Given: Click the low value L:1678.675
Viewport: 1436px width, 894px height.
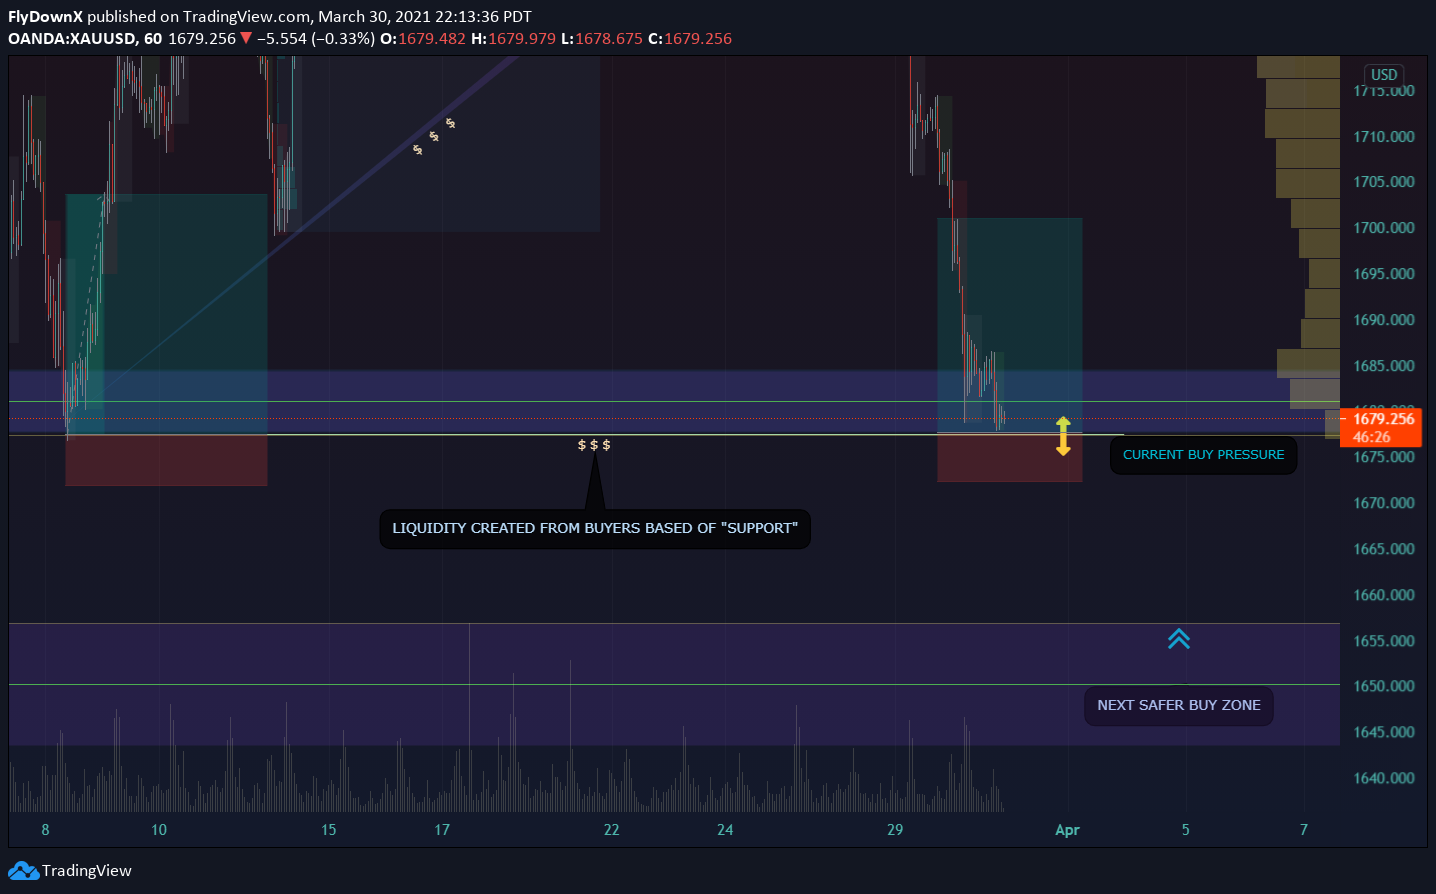Looking at the screenshot, I should tap(602, 38).
